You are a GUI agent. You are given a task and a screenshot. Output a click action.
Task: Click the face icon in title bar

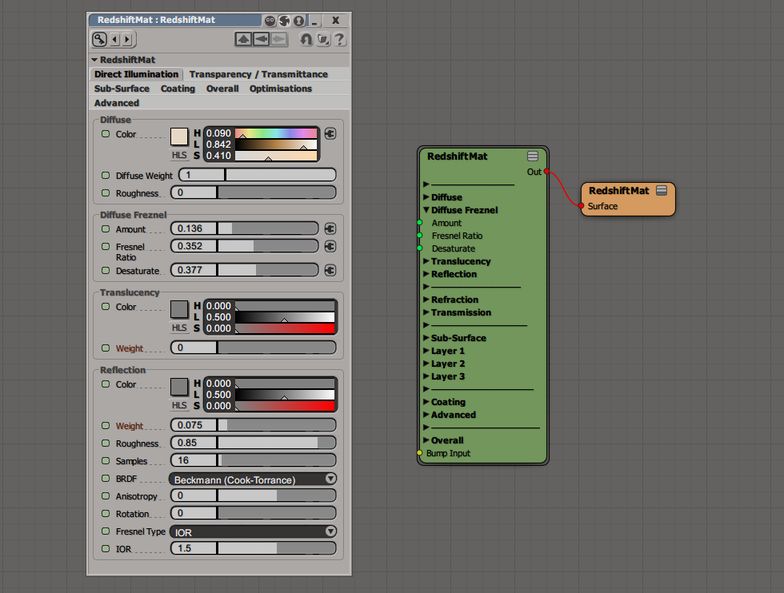tap(270, 20)
